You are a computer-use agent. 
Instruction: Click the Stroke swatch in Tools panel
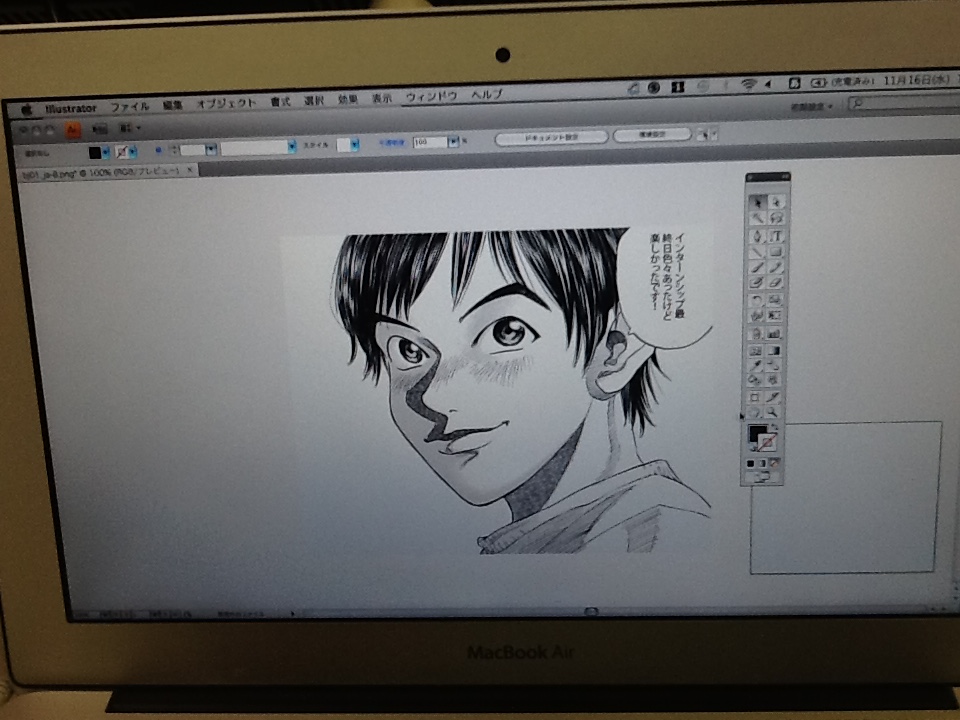(768, 444)
